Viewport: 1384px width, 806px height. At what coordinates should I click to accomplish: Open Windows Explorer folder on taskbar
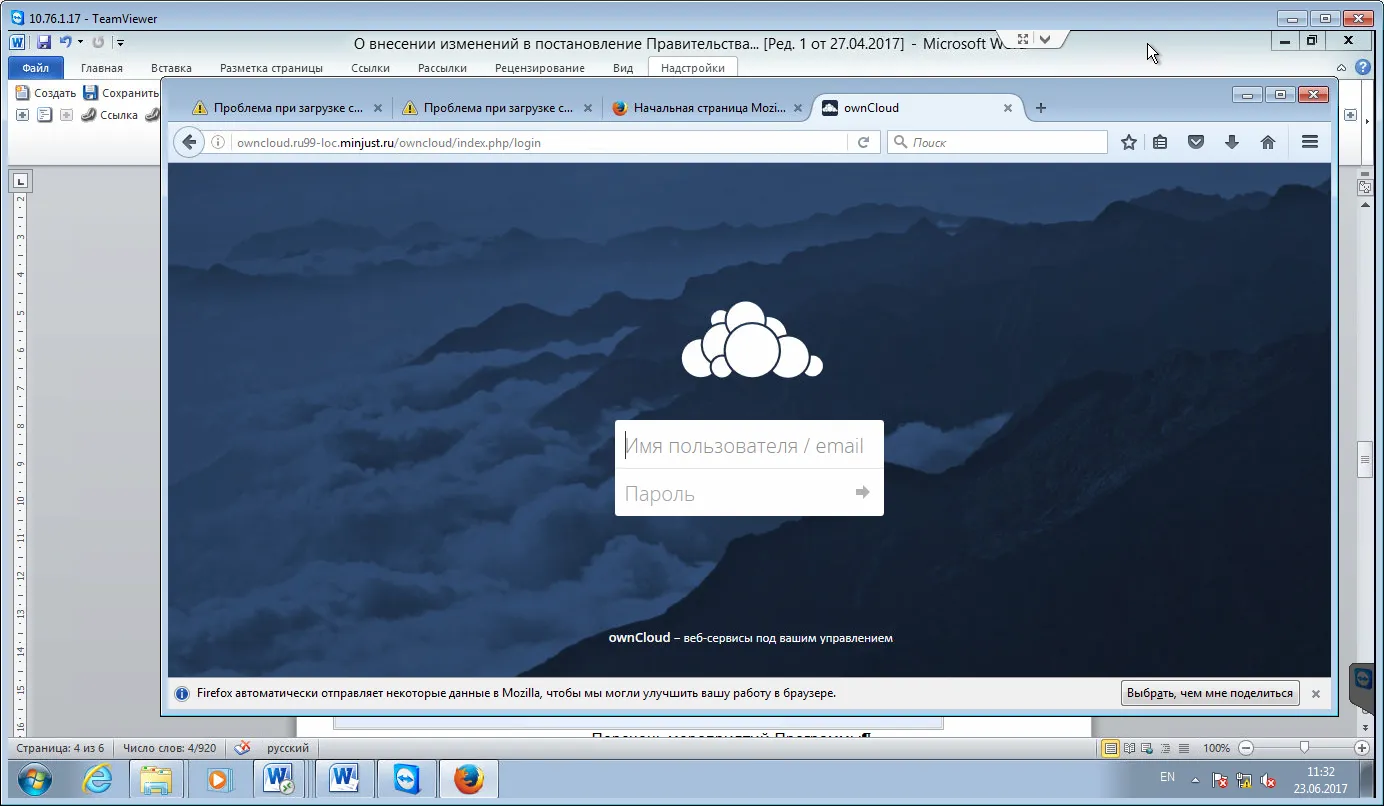point(157,779)
